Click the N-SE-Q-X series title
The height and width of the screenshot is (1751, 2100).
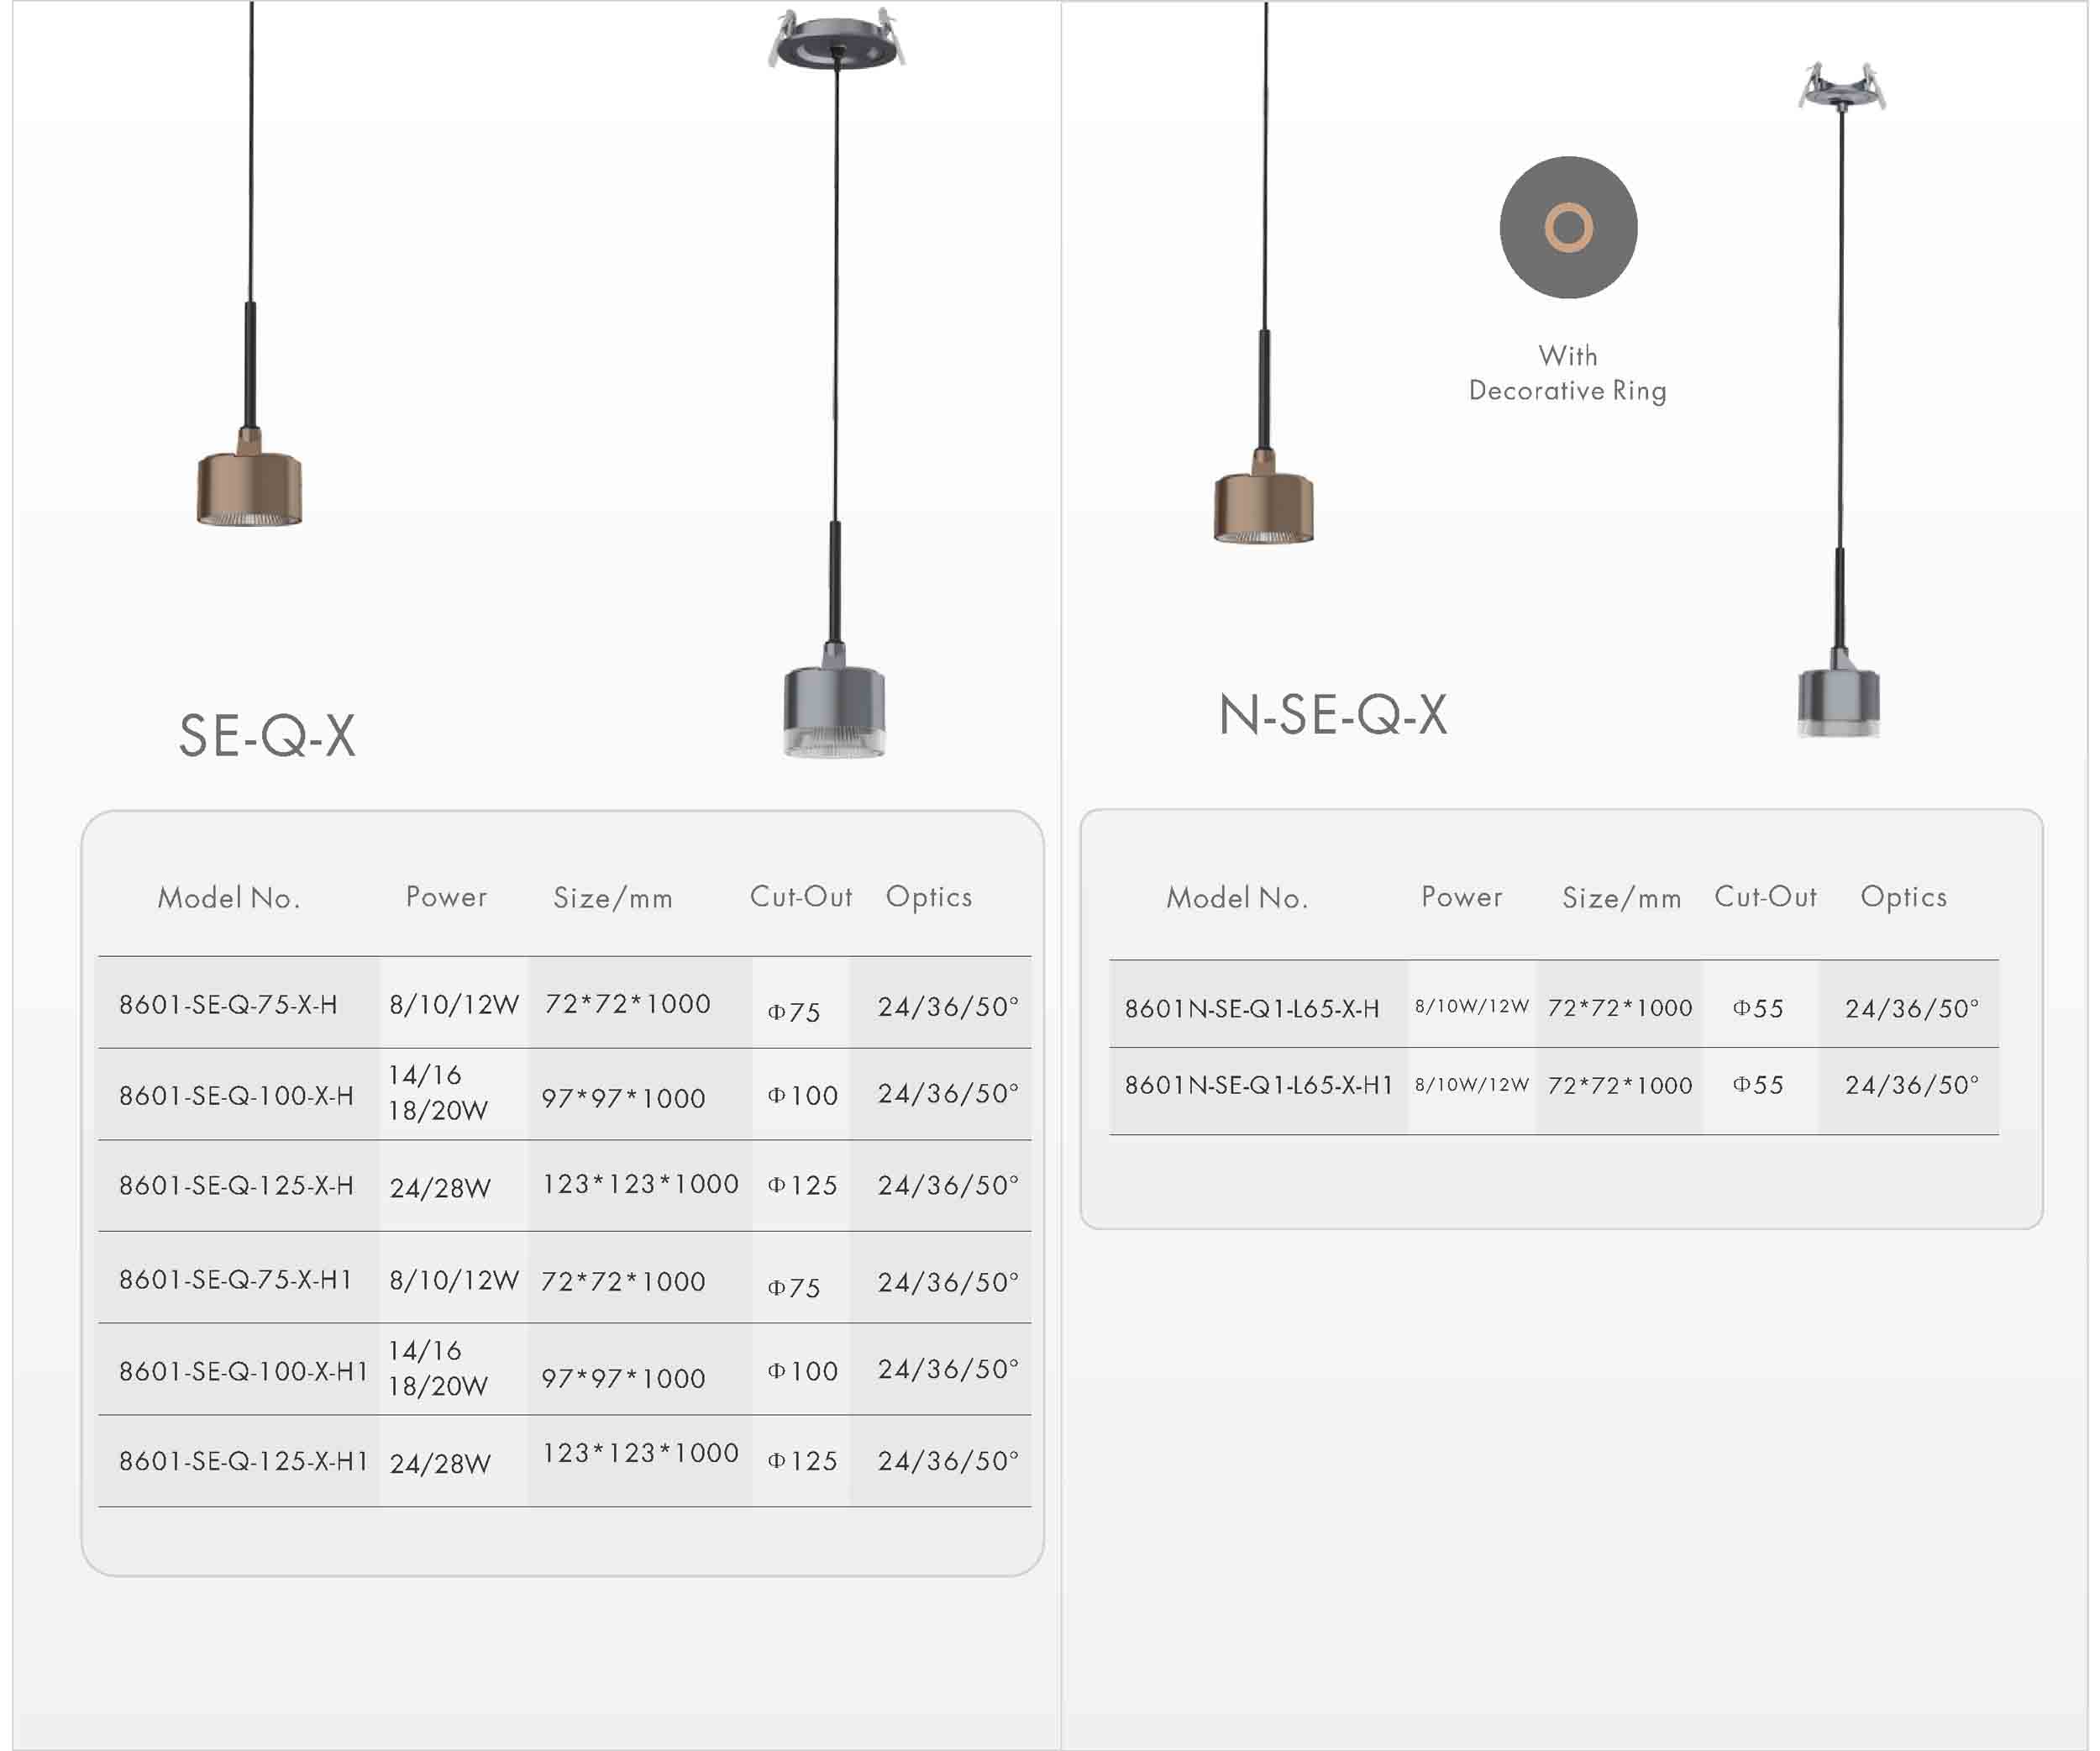[1332, 715]
